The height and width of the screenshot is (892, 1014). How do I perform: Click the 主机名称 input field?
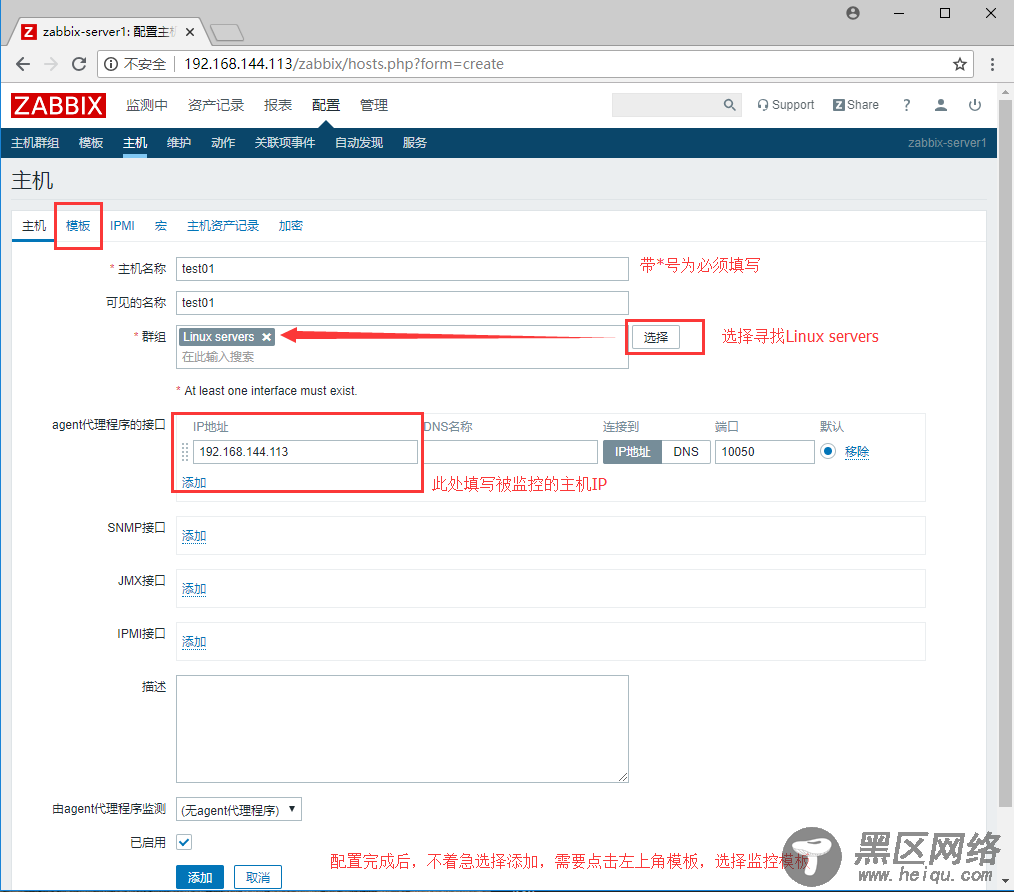[402, 269]
